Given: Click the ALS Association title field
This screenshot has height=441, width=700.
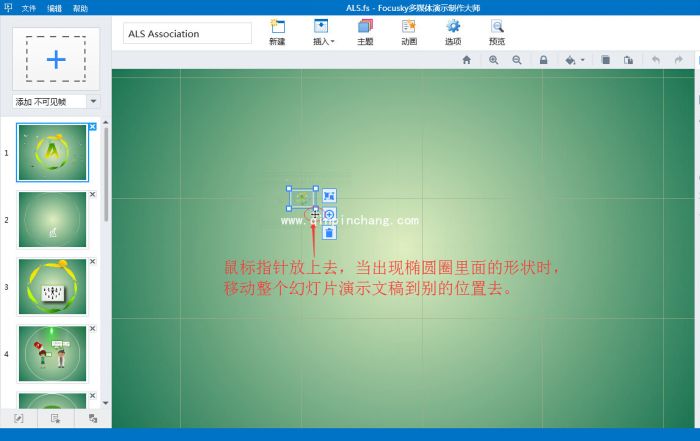Looking at the screenshot, I should click(x=187, y=33).
